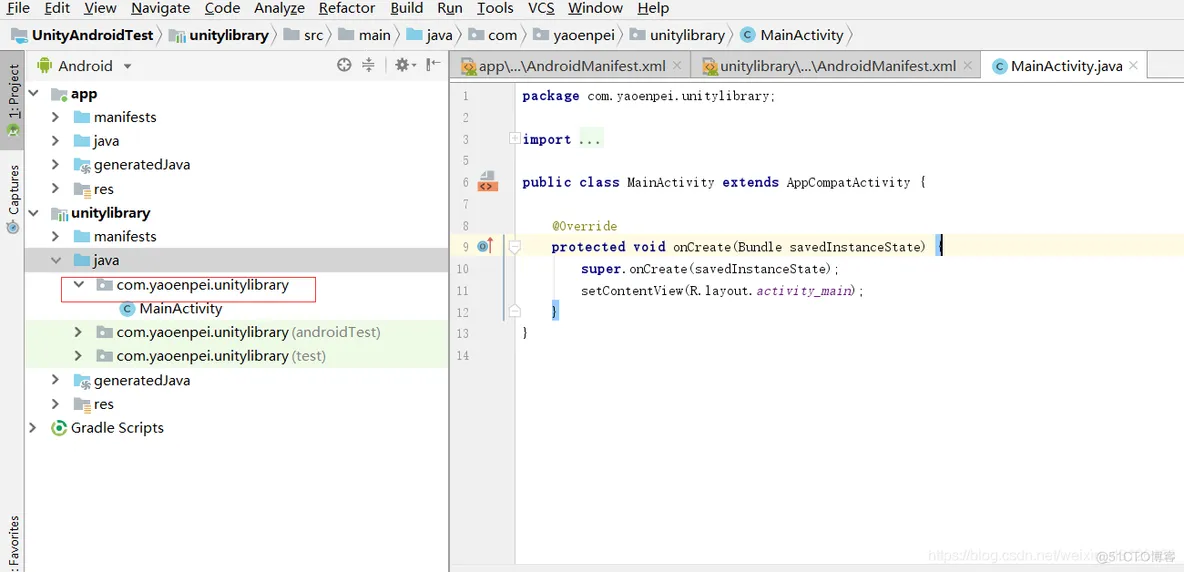Open the Refactor menu
Viewport: 1184px width, 572px height.
click(x=347, y=8)
